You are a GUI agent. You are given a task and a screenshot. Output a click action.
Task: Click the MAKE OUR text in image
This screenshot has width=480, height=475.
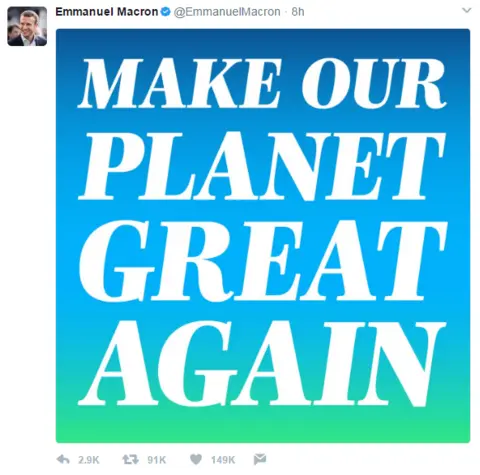click(x=262, y=83)
